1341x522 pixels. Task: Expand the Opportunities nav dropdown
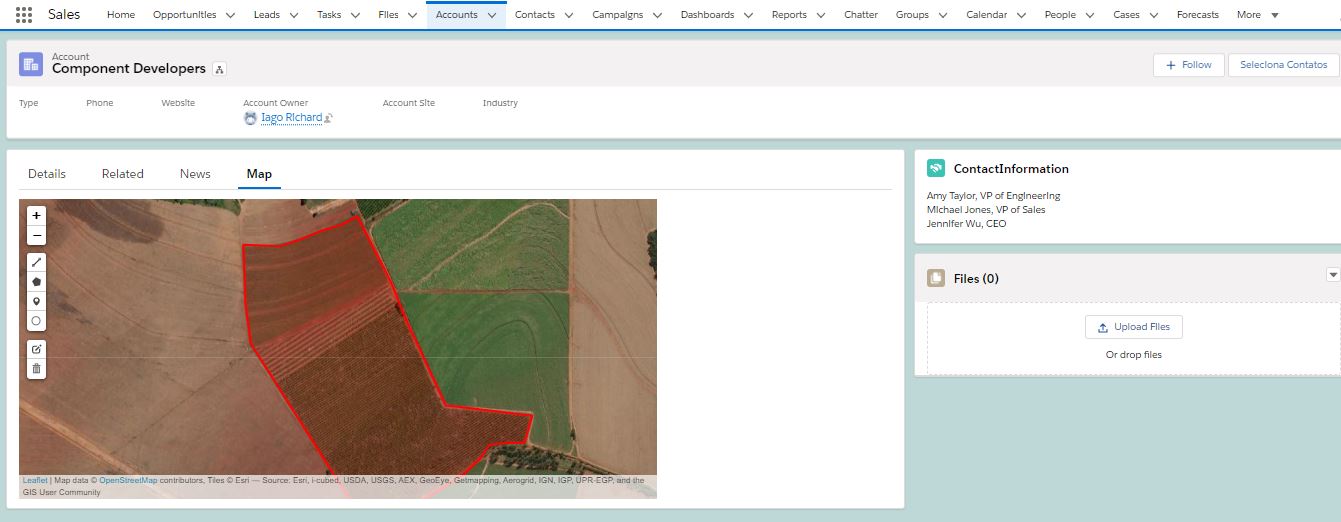click(231, 15)
